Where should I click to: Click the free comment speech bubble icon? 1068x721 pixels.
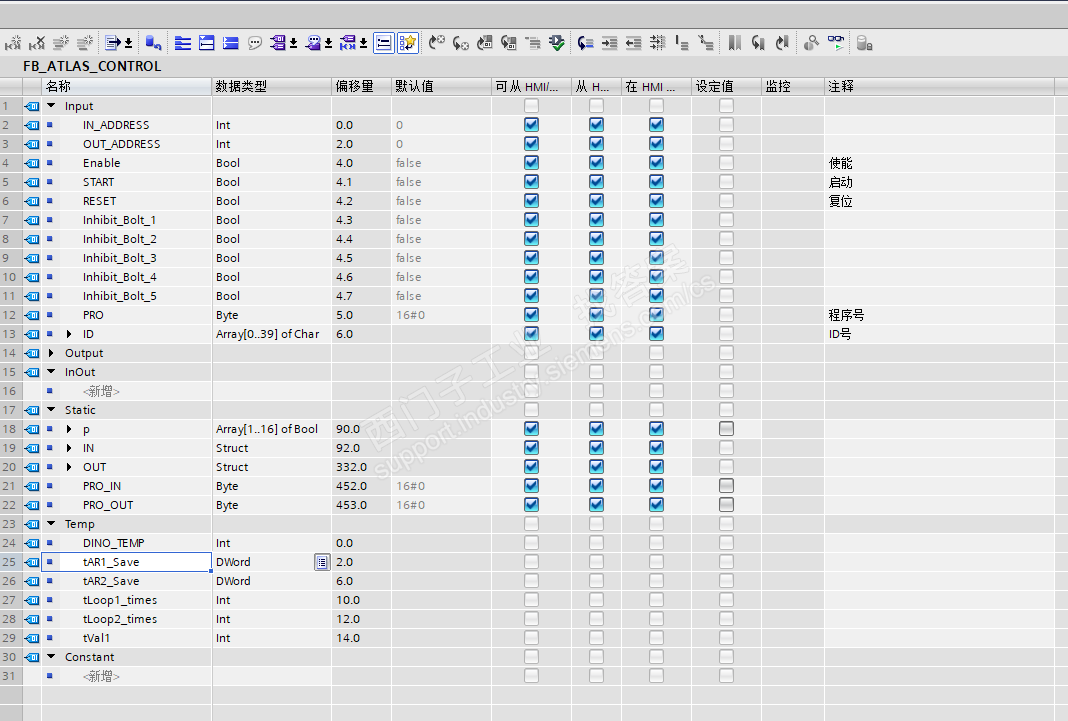255,43
